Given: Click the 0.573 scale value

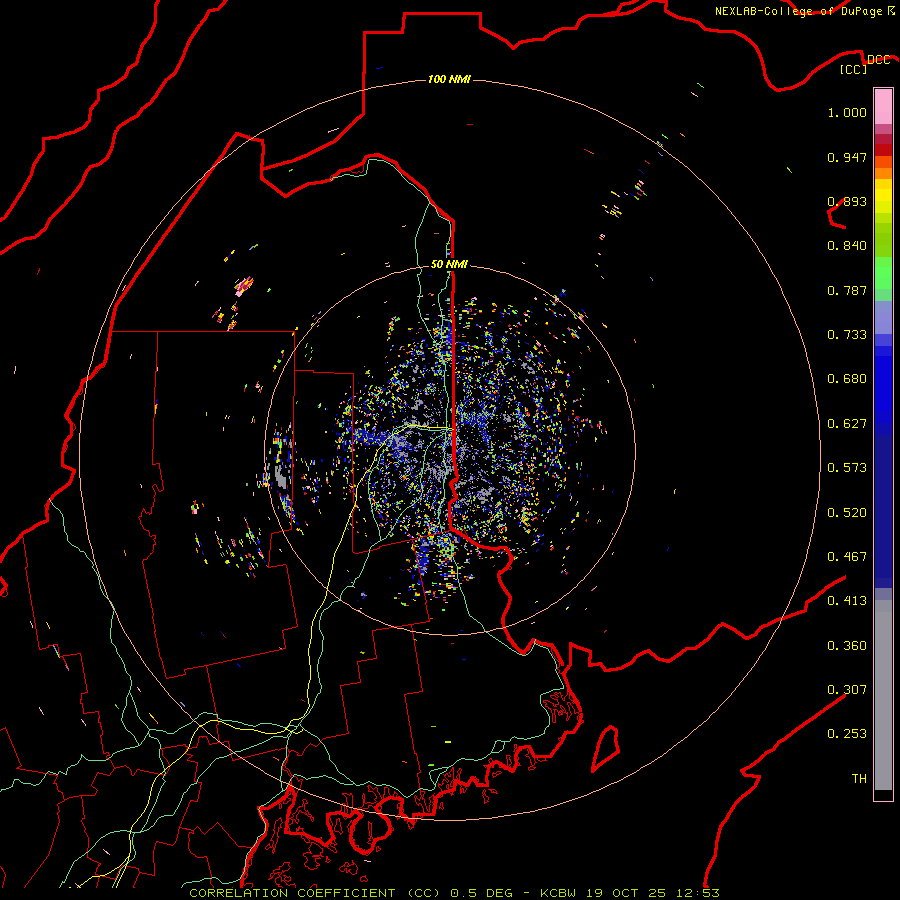Looking at the screenshot, I should pos(847,468).
